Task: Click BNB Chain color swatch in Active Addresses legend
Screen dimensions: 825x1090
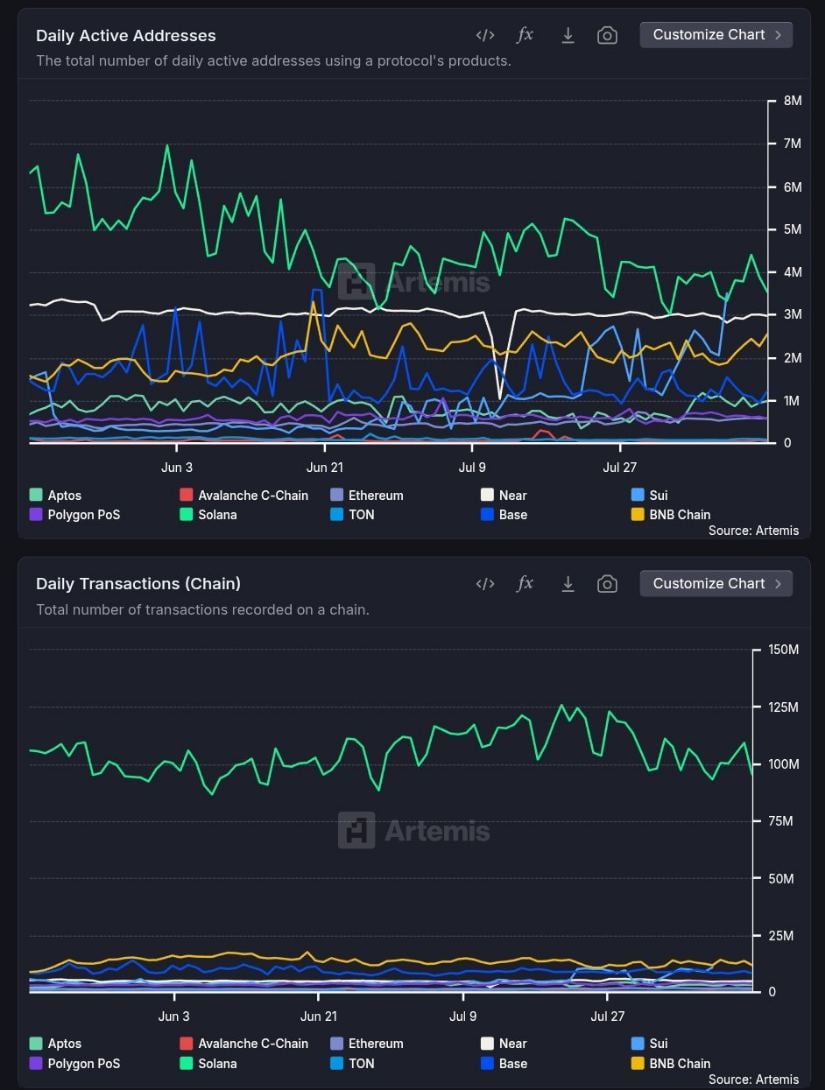Action: tap(637, 514)
